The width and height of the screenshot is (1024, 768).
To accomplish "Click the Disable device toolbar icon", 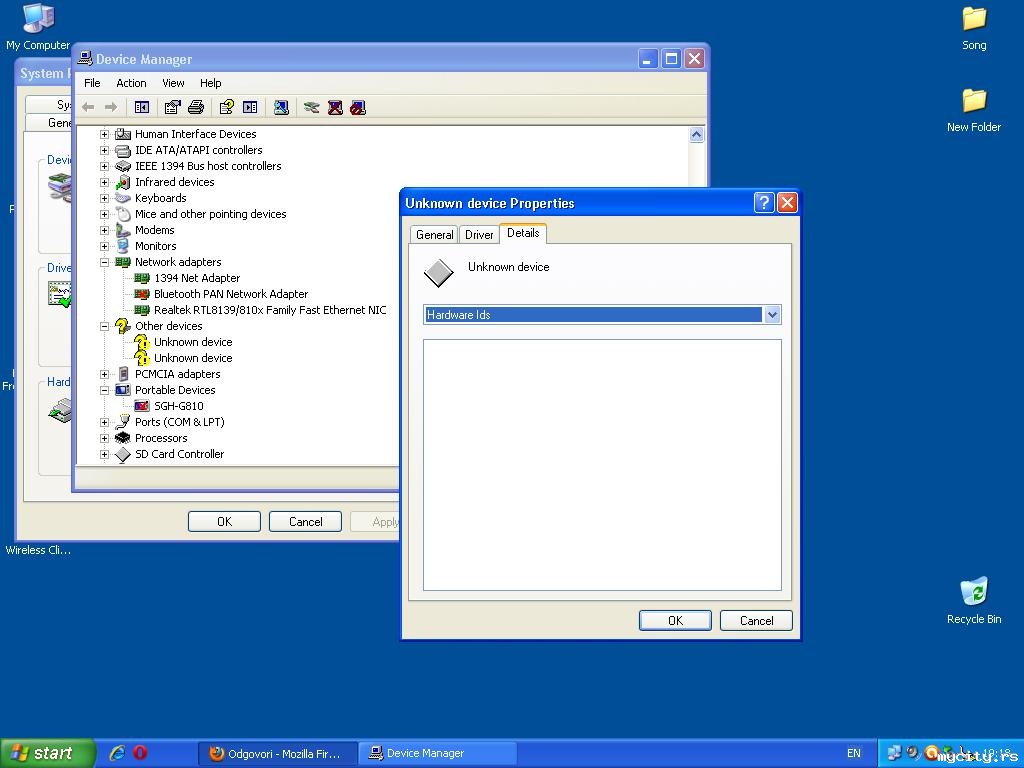I will pyautogui.click(x=358, y=107).
